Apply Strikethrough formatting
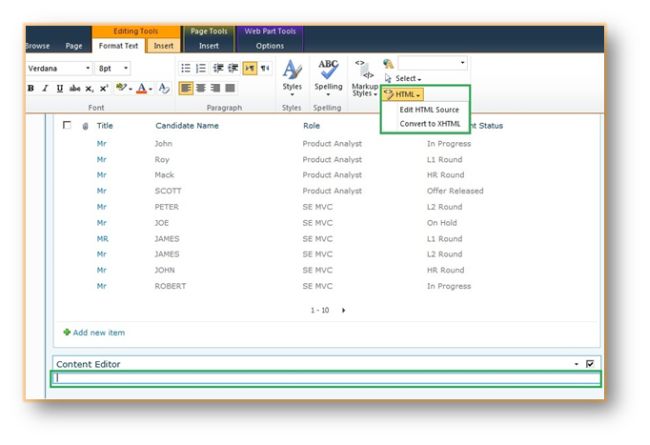The image size is (650, 445). (x=75, y=88)
